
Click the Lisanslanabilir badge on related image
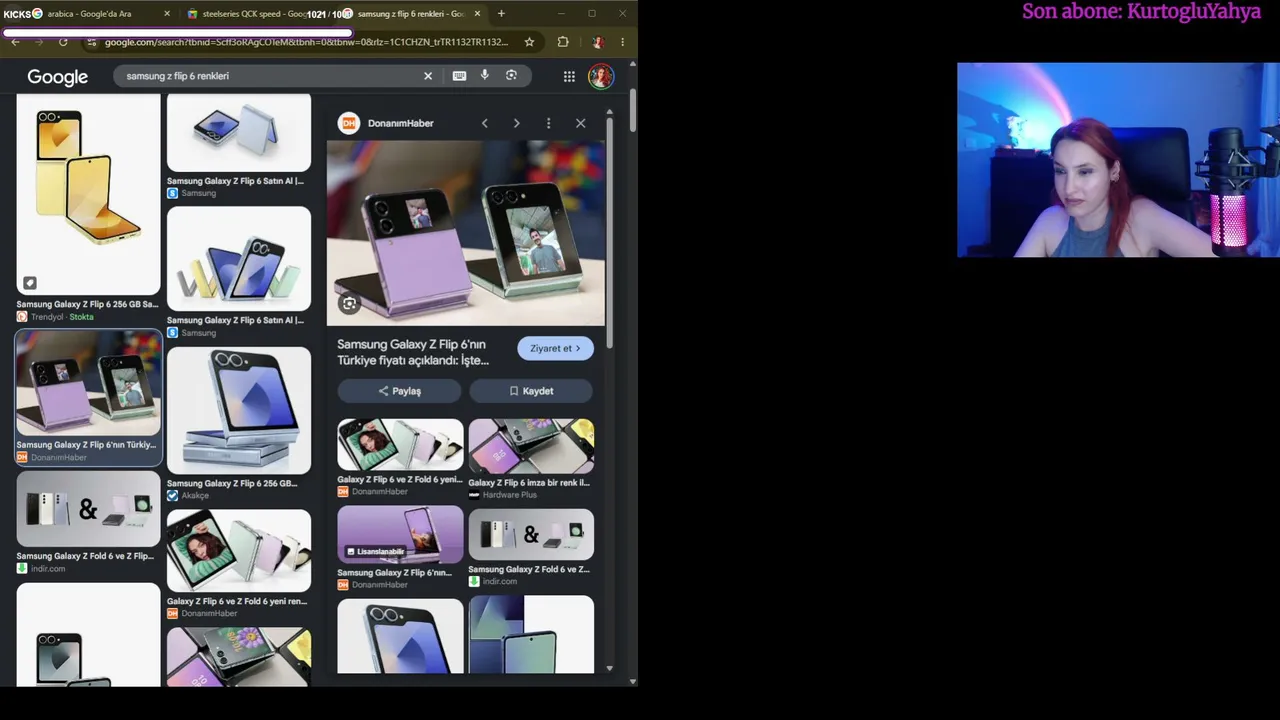tap(375, 552)
